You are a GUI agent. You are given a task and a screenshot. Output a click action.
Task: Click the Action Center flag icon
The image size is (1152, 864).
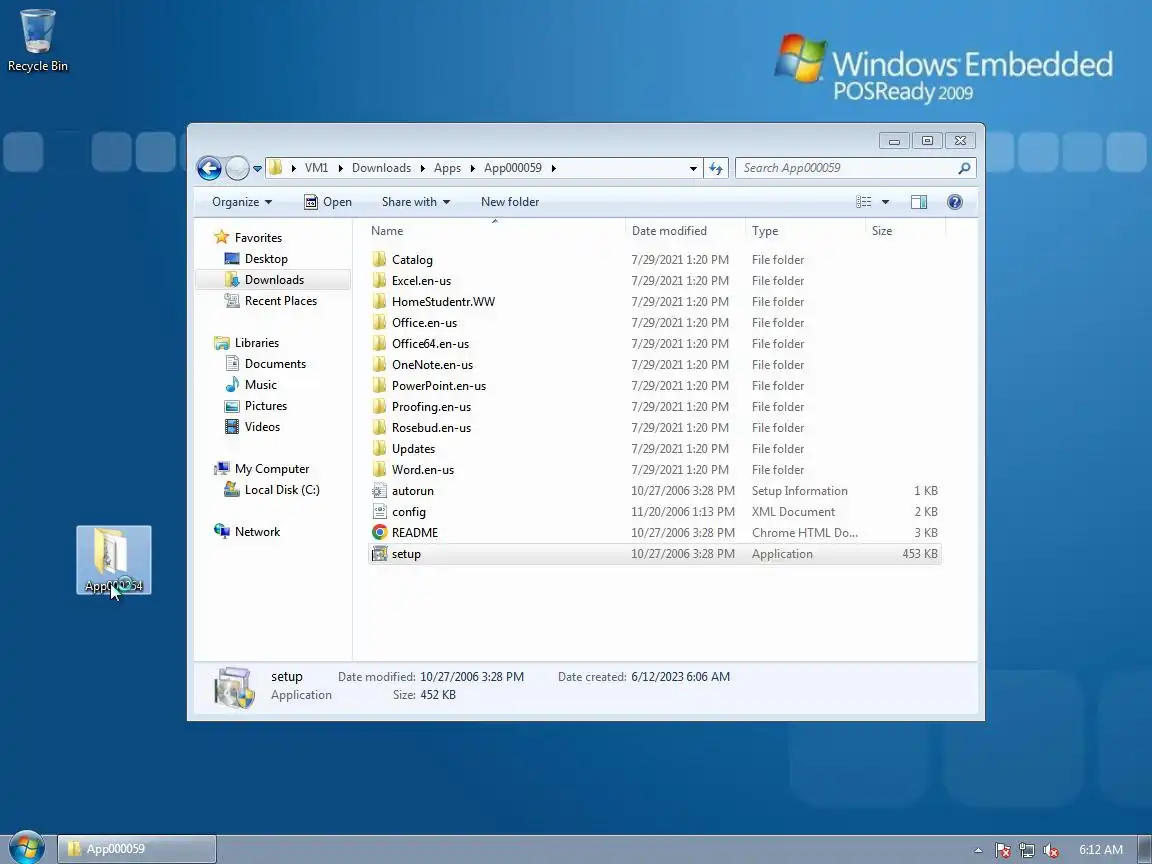1002,850
